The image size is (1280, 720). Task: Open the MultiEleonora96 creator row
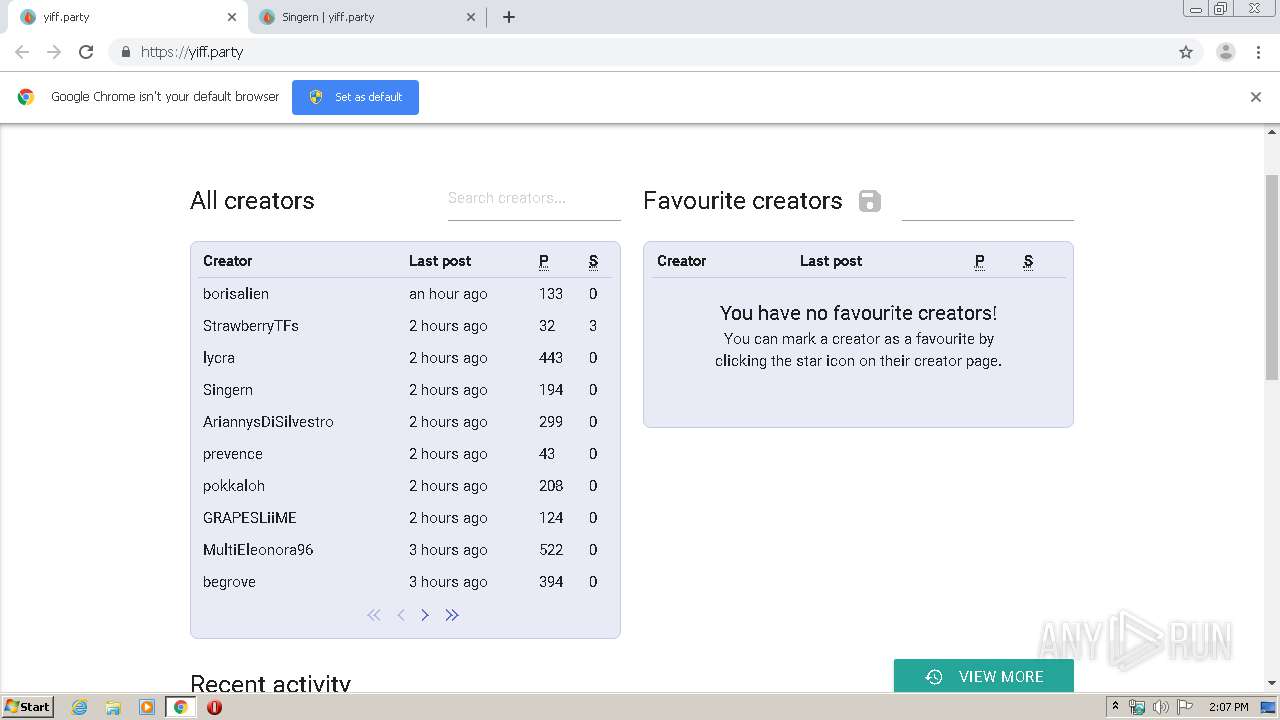coord(405,550)
